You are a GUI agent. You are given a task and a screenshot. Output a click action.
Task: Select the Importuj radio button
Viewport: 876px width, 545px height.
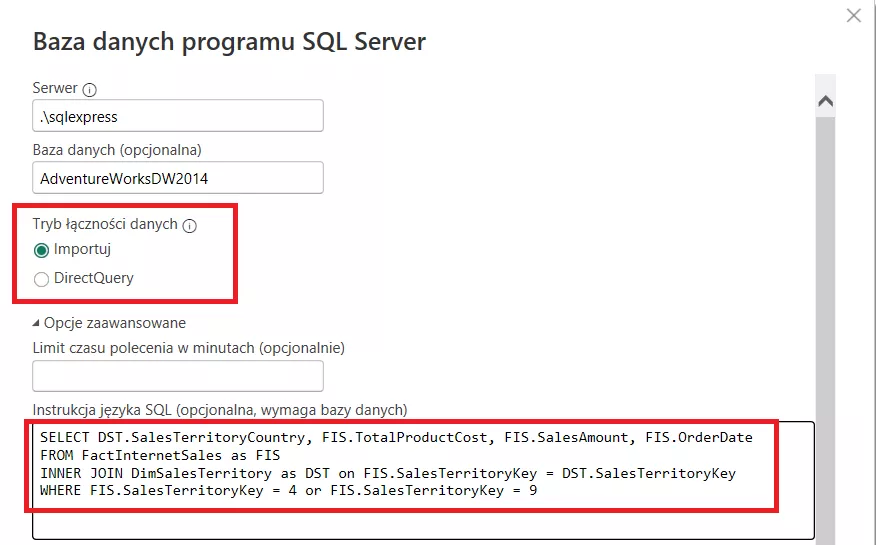[41, 250]
